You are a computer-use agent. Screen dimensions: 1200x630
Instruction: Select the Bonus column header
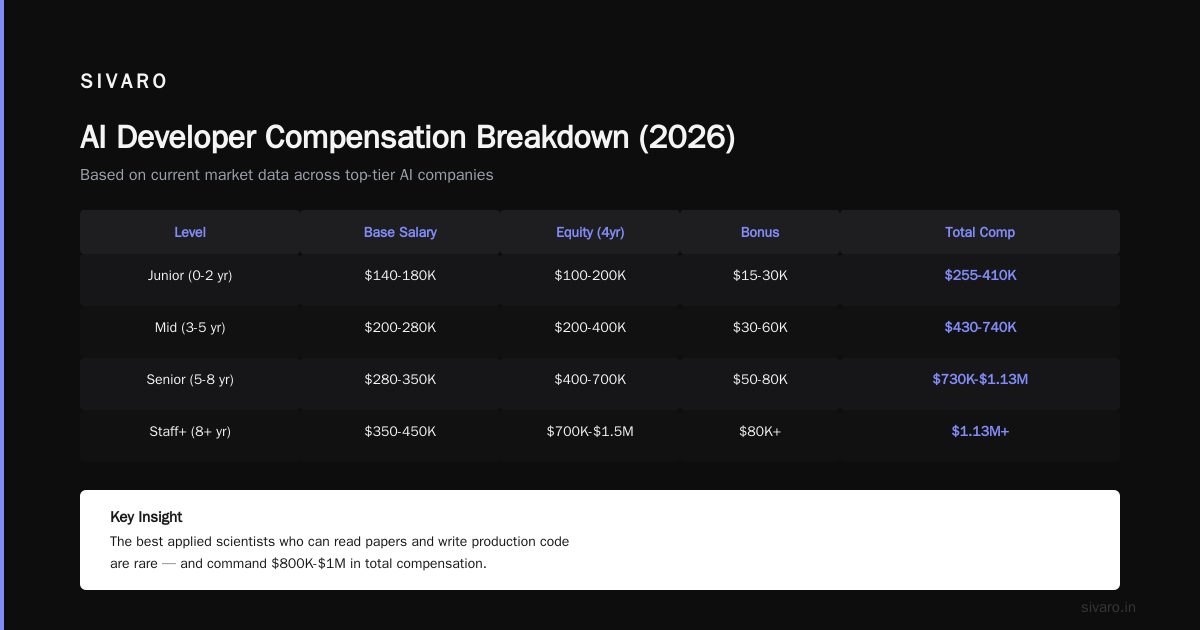coord(760,232)
